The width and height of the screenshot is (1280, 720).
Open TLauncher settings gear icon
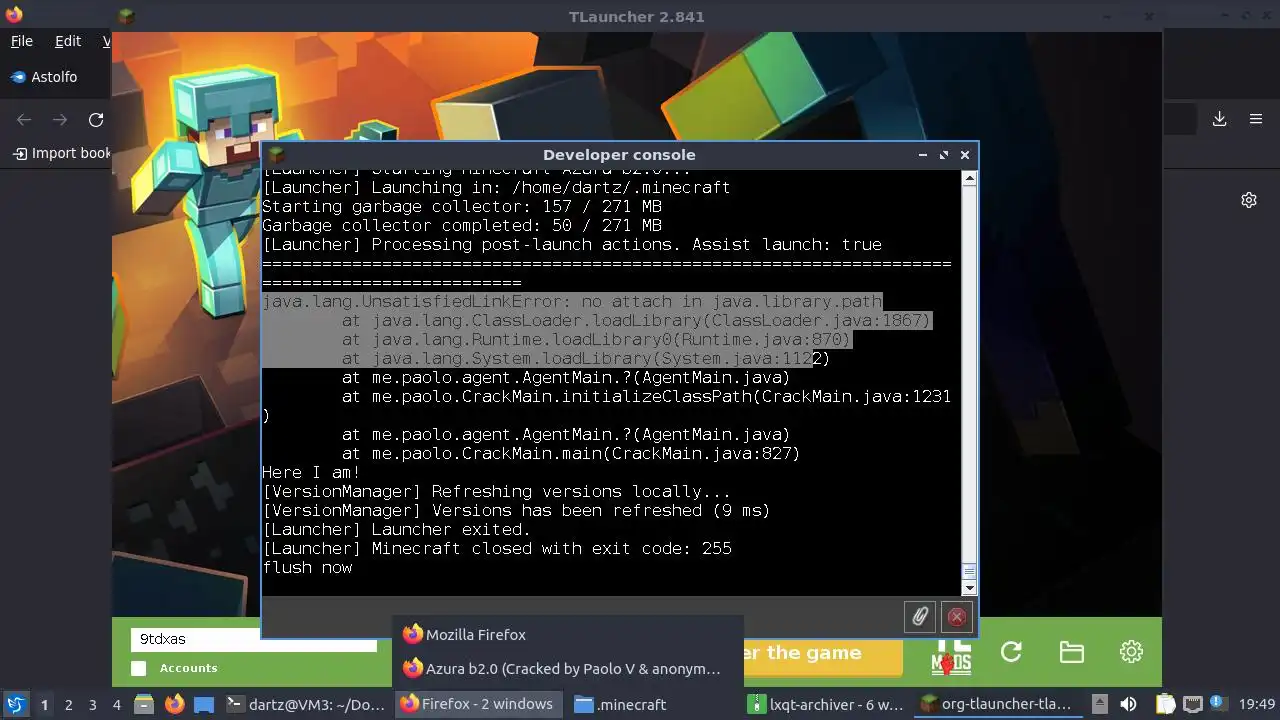coord(1131,652)
